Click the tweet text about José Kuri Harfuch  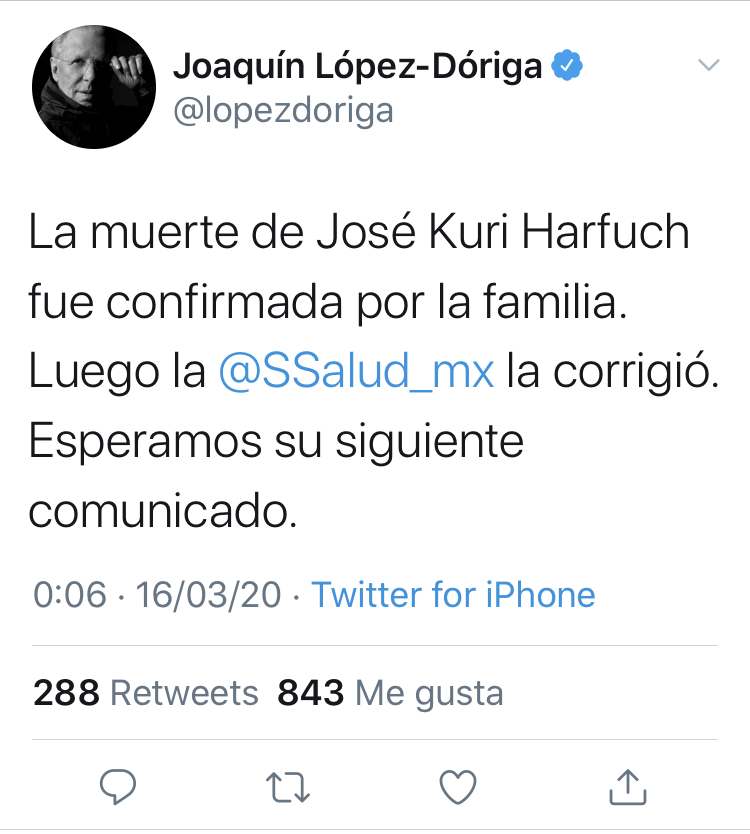click(x=374, y=370)
